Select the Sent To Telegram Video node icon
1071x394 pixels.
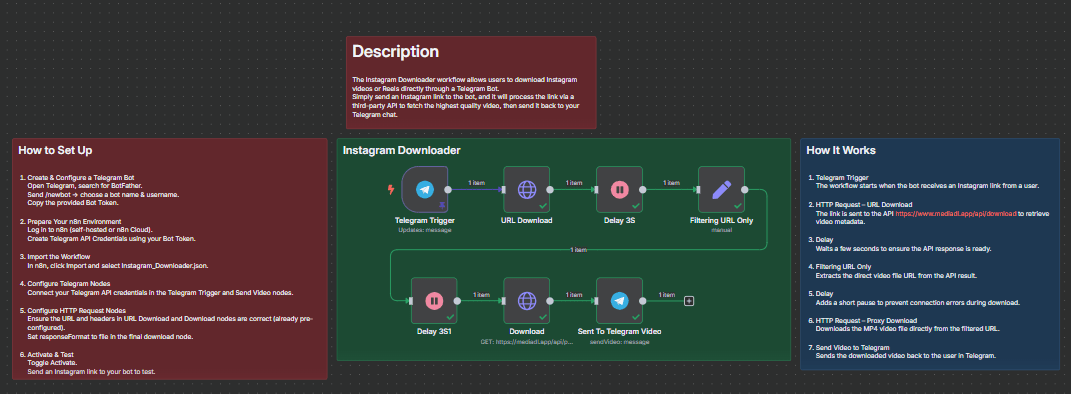pyautogui.click(x=619, y=300)
